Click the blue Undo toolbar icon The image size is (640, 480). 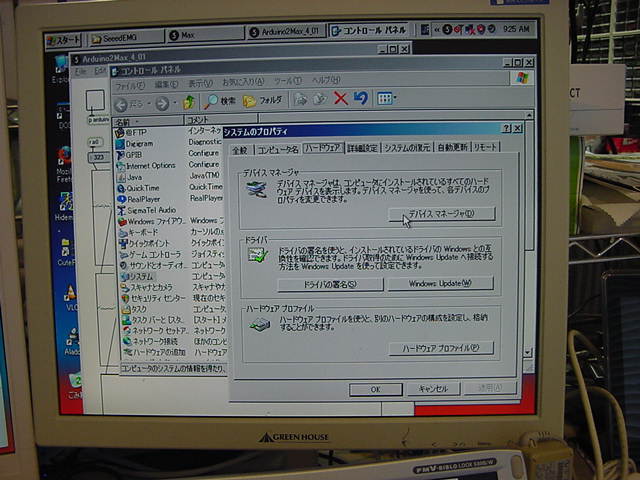click(361, 98)
